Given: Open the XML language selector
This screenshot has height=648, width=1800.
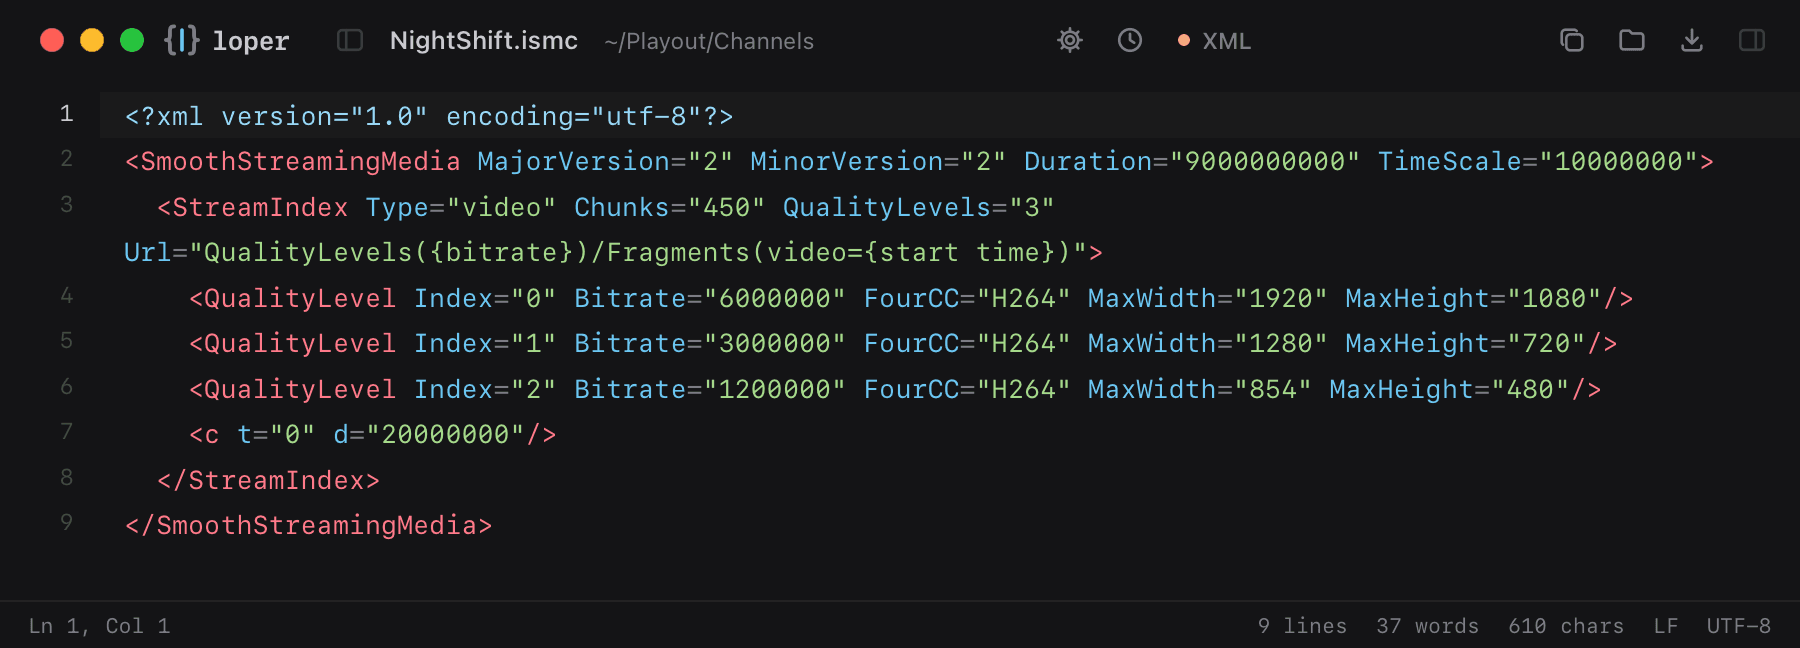Looking at the screenshot, I should click(1215, 41).
